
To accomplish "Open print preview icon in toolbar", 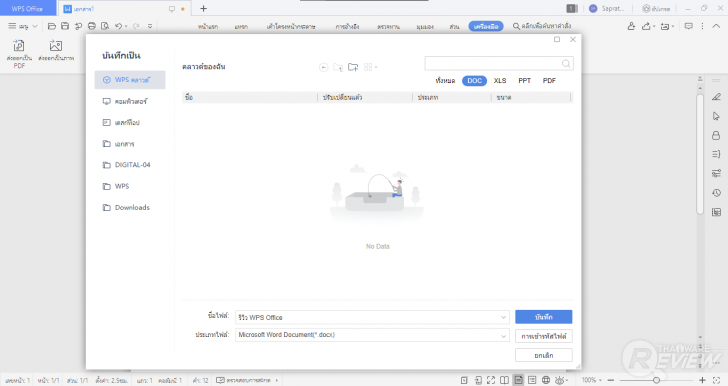I will coord(105,26).
